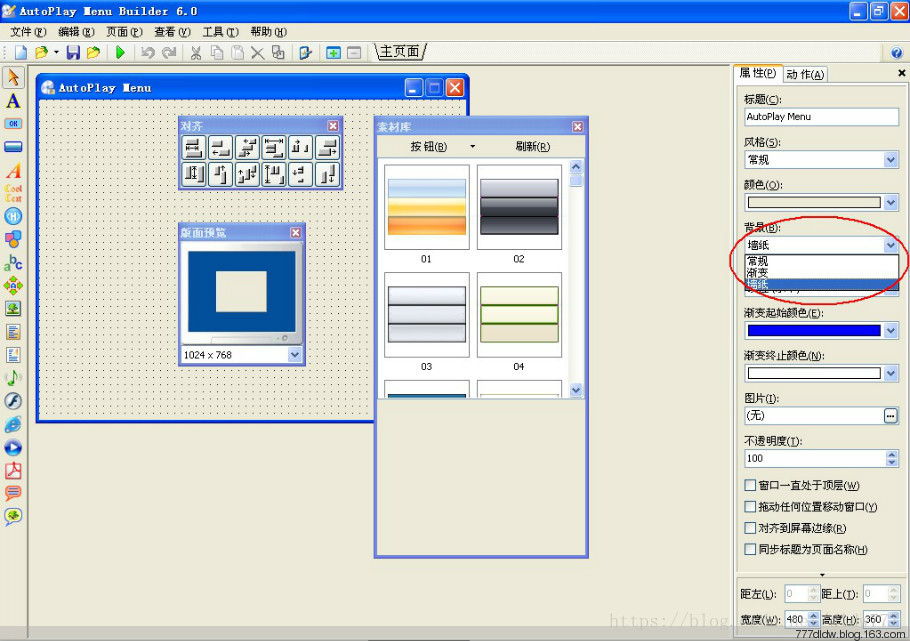Click the Delete X toolbar icon
Image resolution: width=910 pixels, height=641 pixels.
[x=258, y=53]
